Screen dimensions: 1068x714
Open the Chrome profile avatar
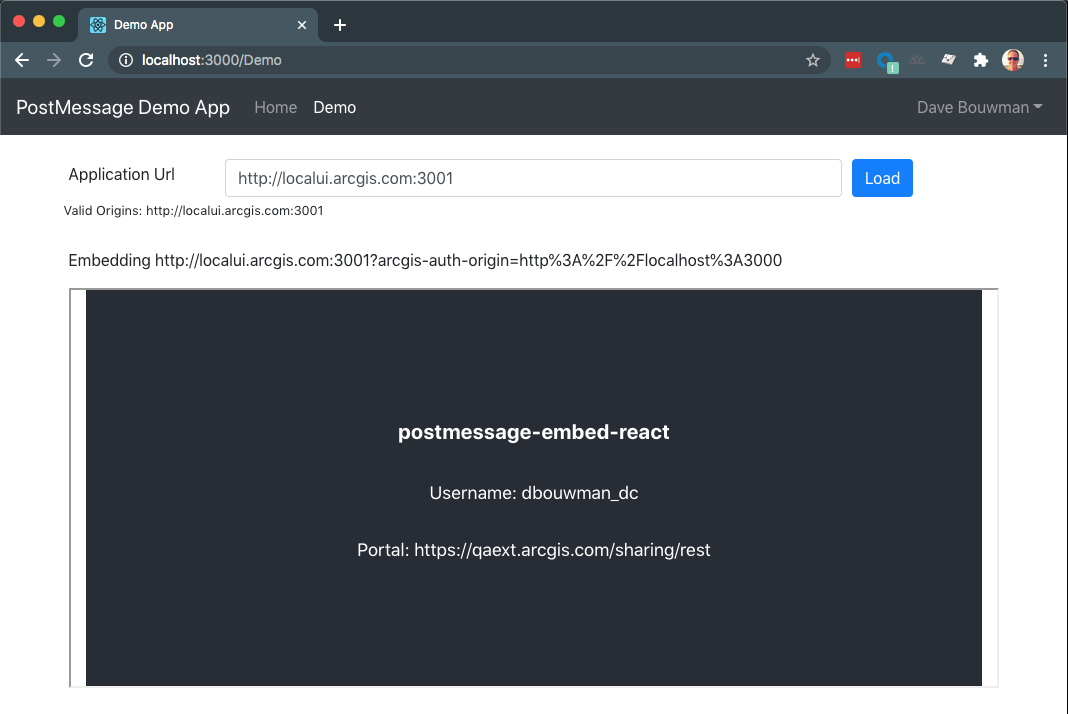tap(1013, 60)
